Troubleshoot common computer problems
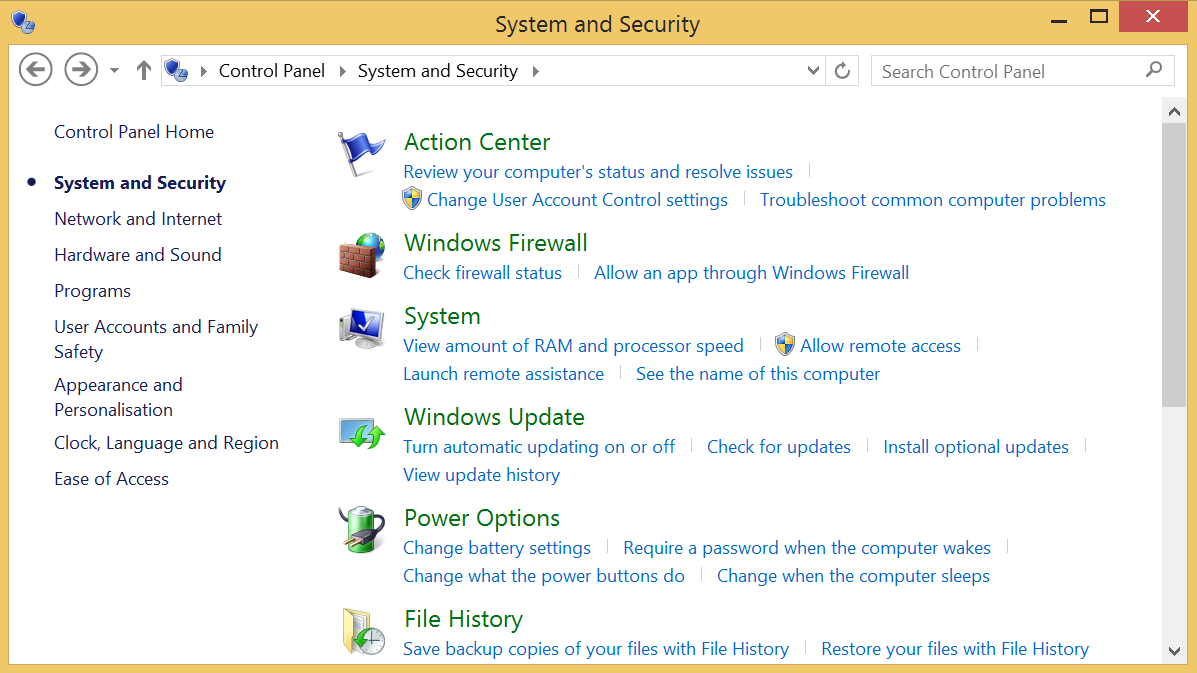The width and height of the screenshot is (1197, 673). pyautogui.click(x=932, y=200)
